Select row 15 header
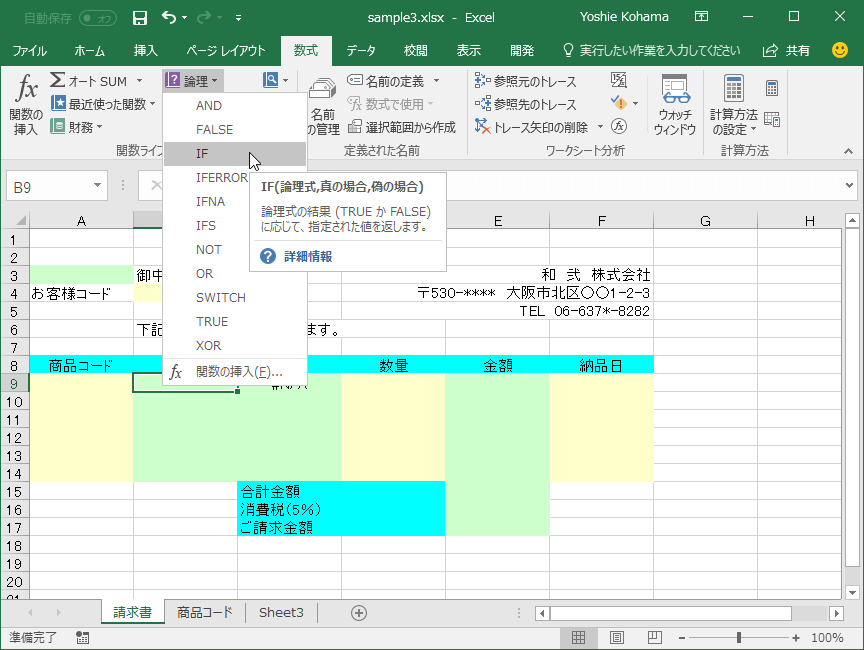The image size is (864, 650). tap(14, 492)
